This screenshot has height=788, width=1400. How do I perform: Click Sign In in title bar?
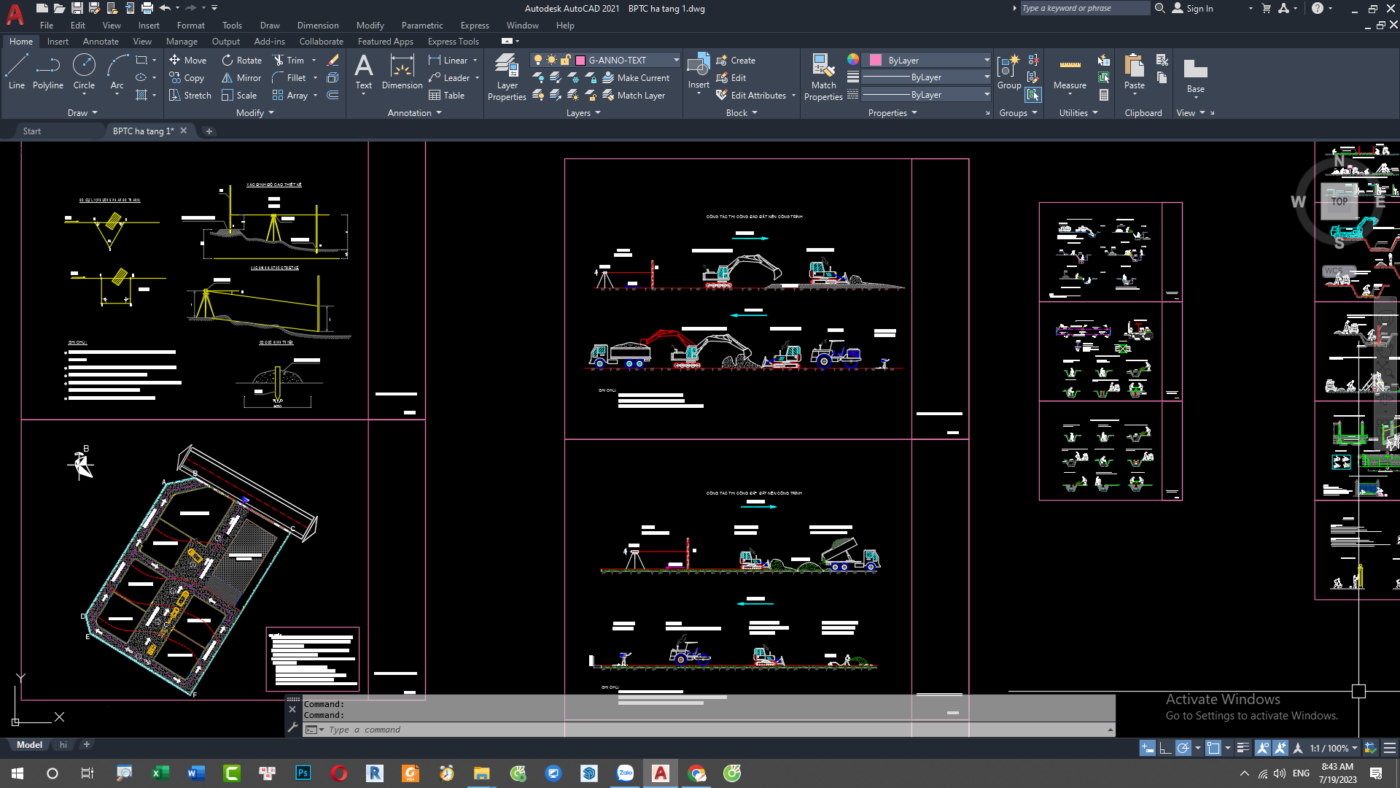pyautogui.click(x=1199, y=8)
